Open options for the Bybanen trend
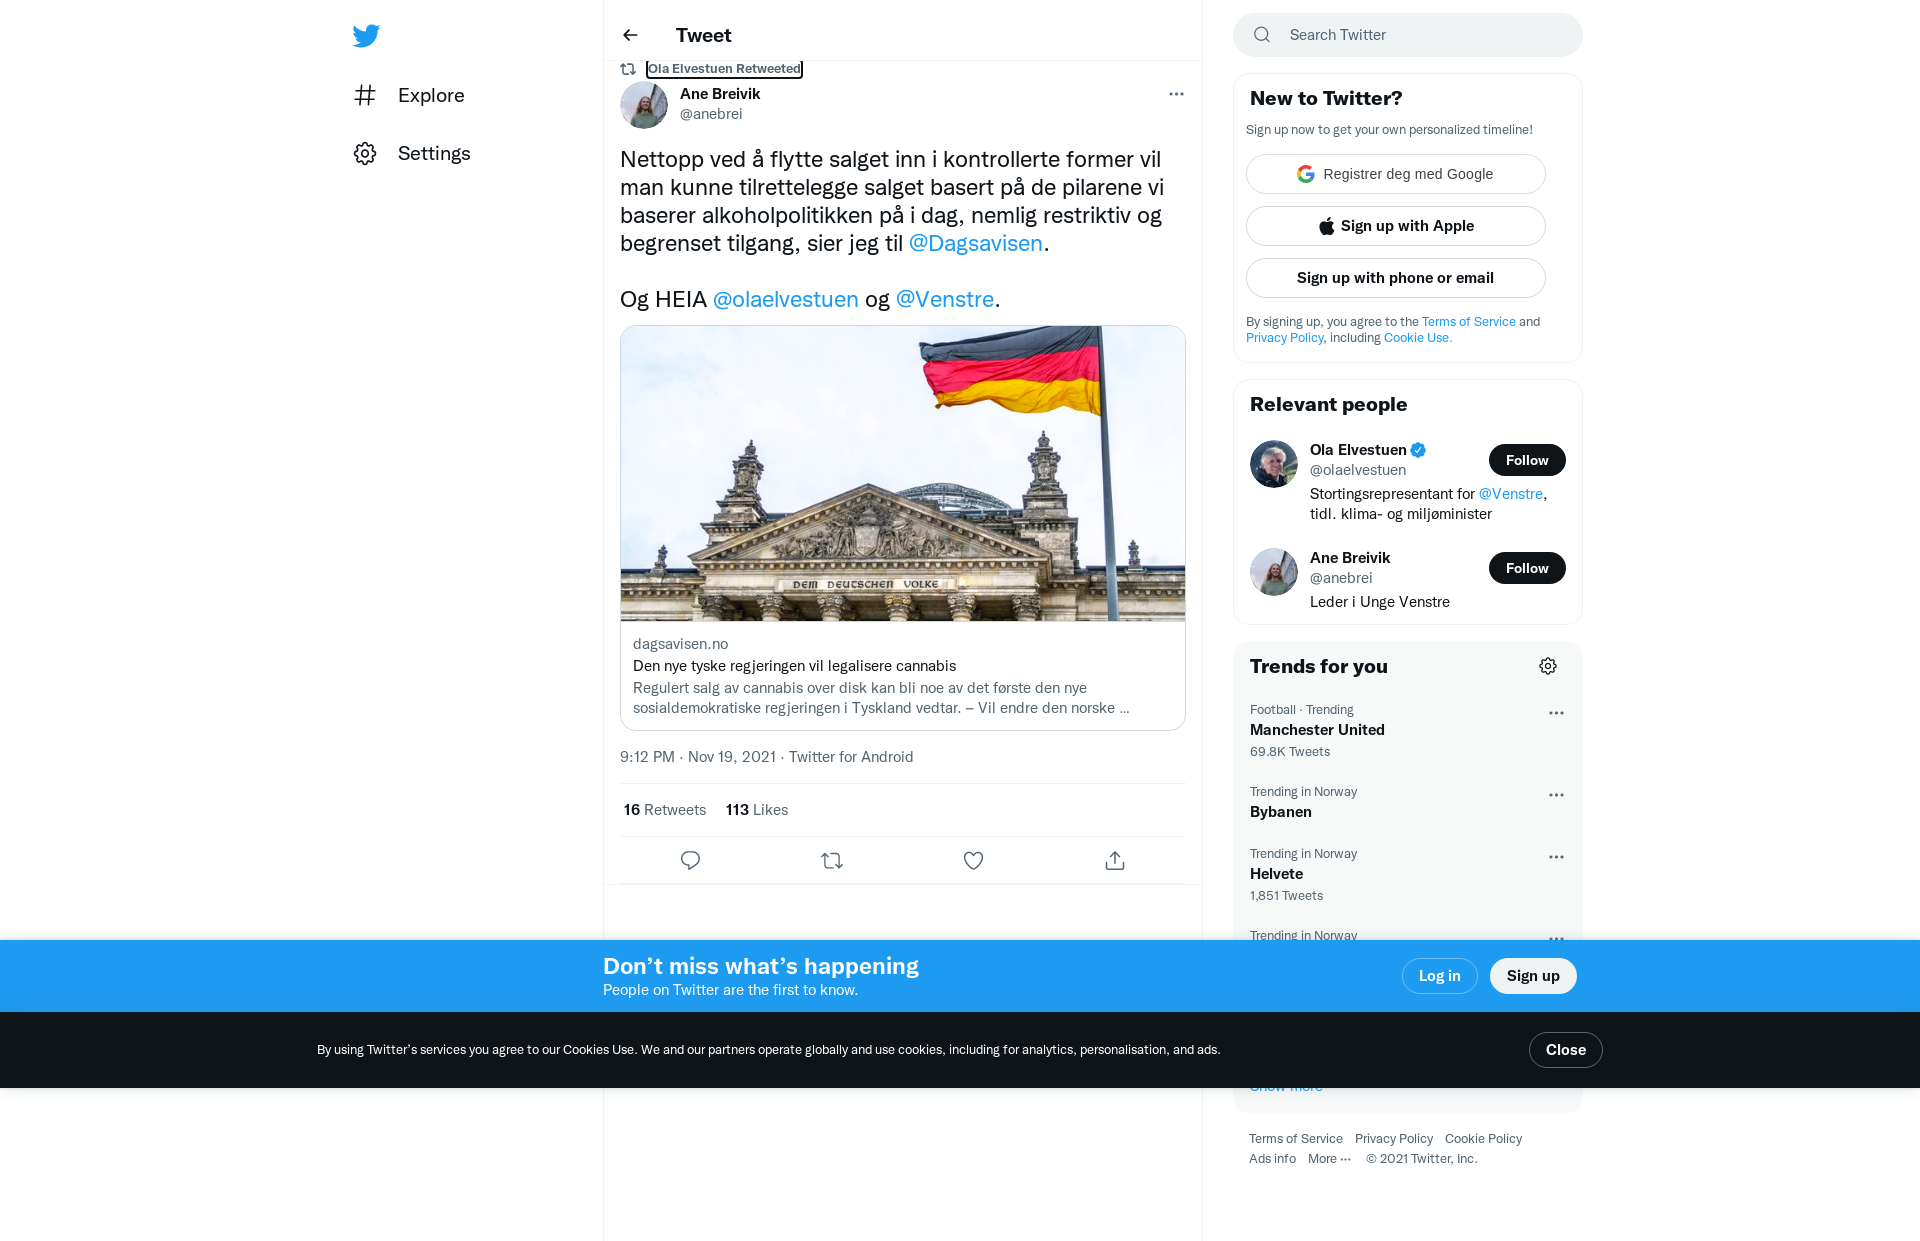The image size is (1920, 1241). pos(1556,795)
